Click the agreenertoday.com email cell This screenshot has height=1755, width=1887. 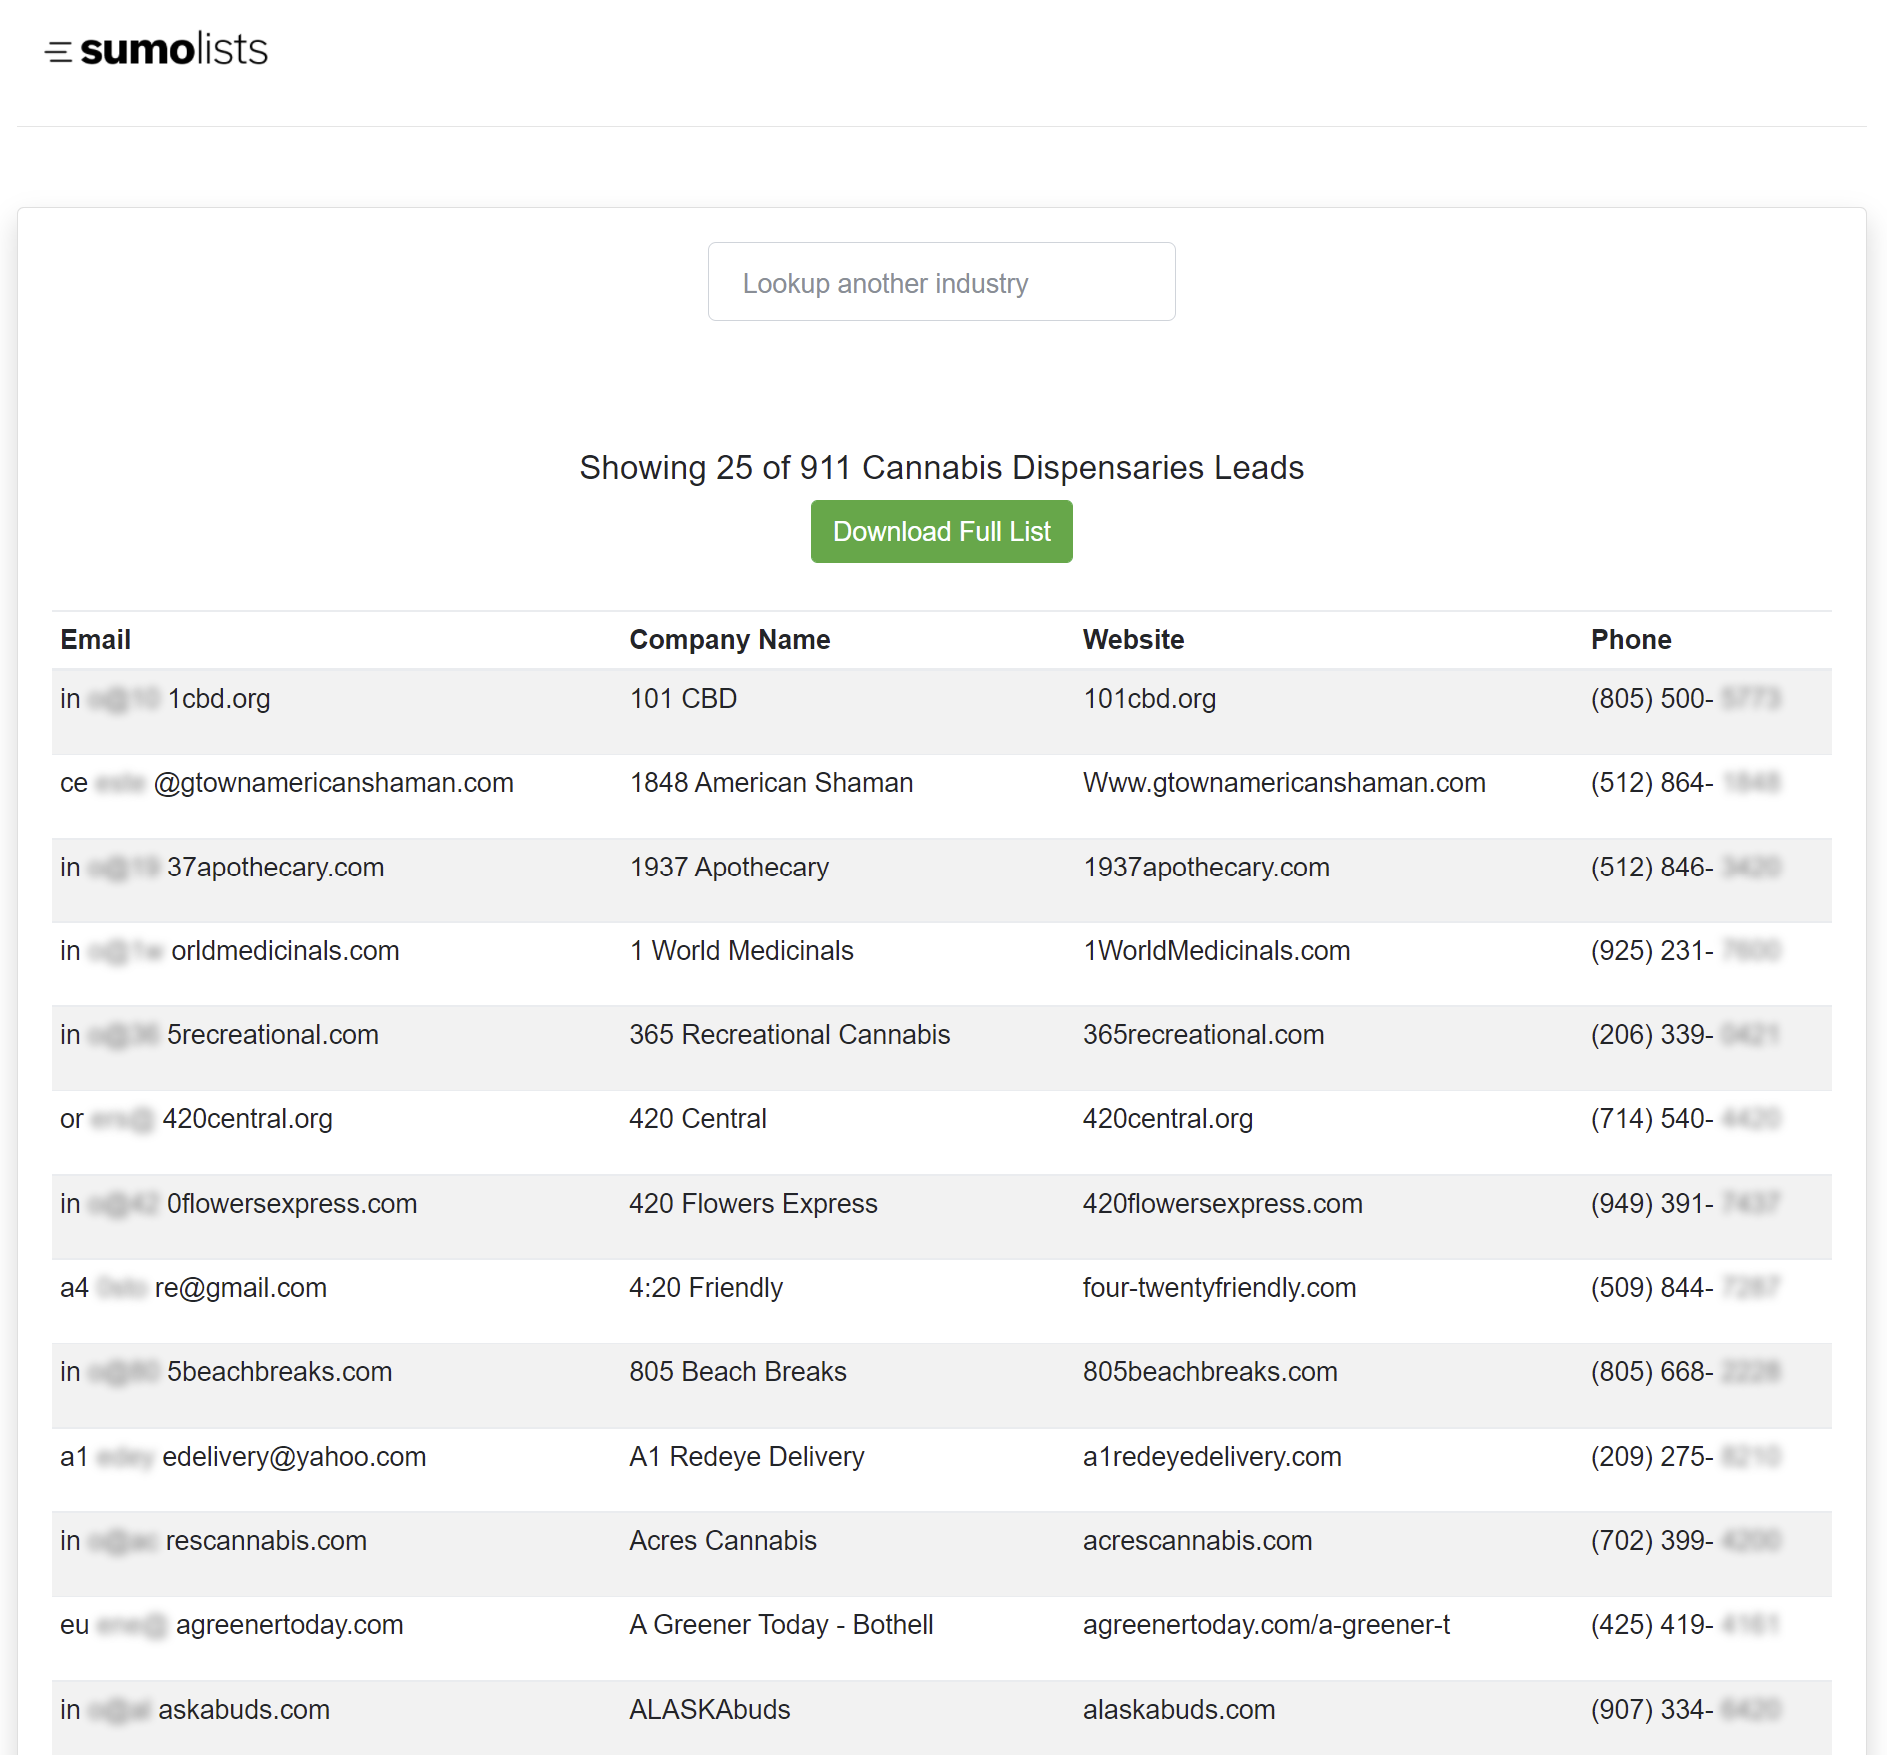point(231,1625)
